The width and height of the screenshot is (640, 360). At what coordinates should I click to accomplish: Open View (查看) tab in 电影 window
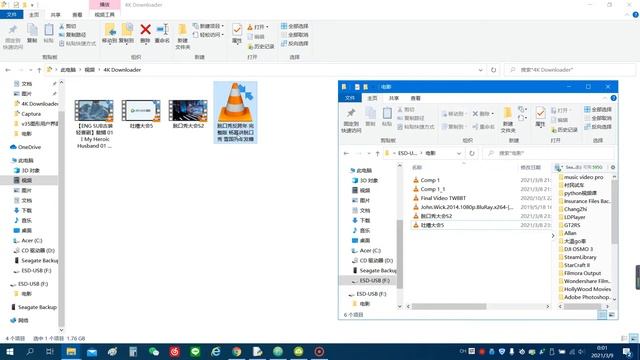(x=415, y=98)
